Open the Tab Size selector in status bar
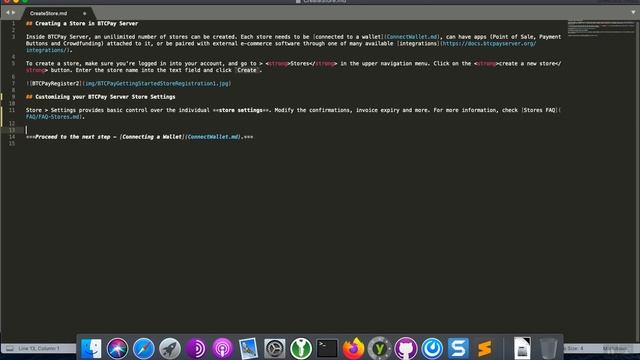This screenshot has width=640, height=360. click(x=573, y=348)
